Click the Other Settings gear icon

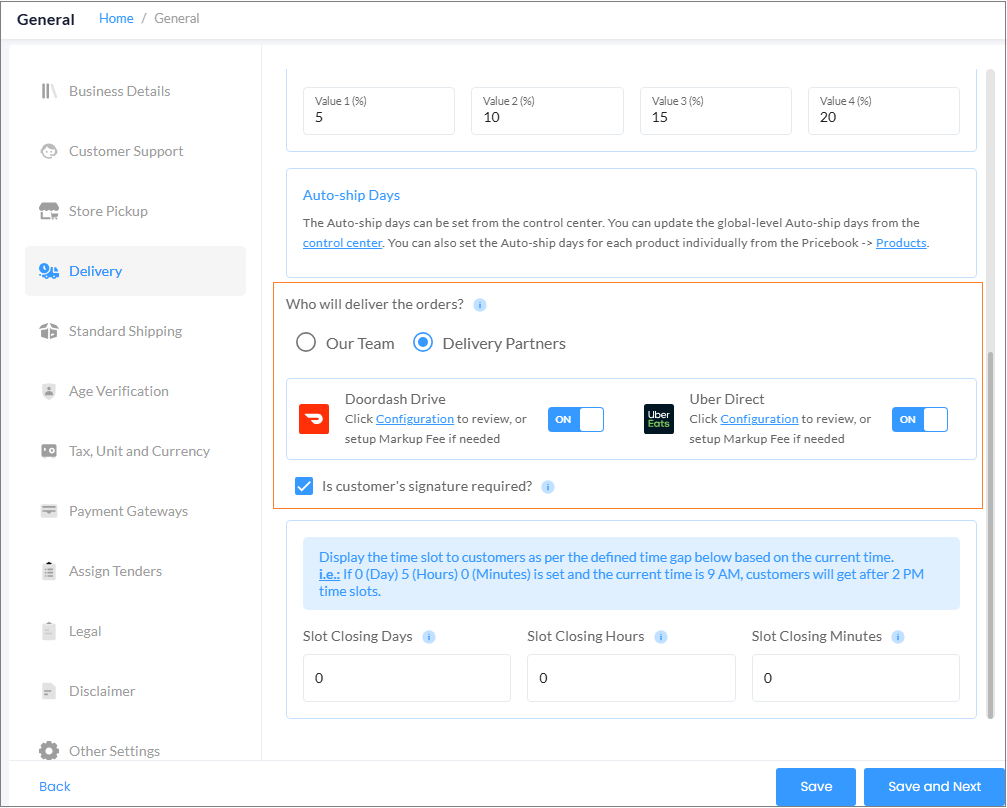[x=49, y=751]
